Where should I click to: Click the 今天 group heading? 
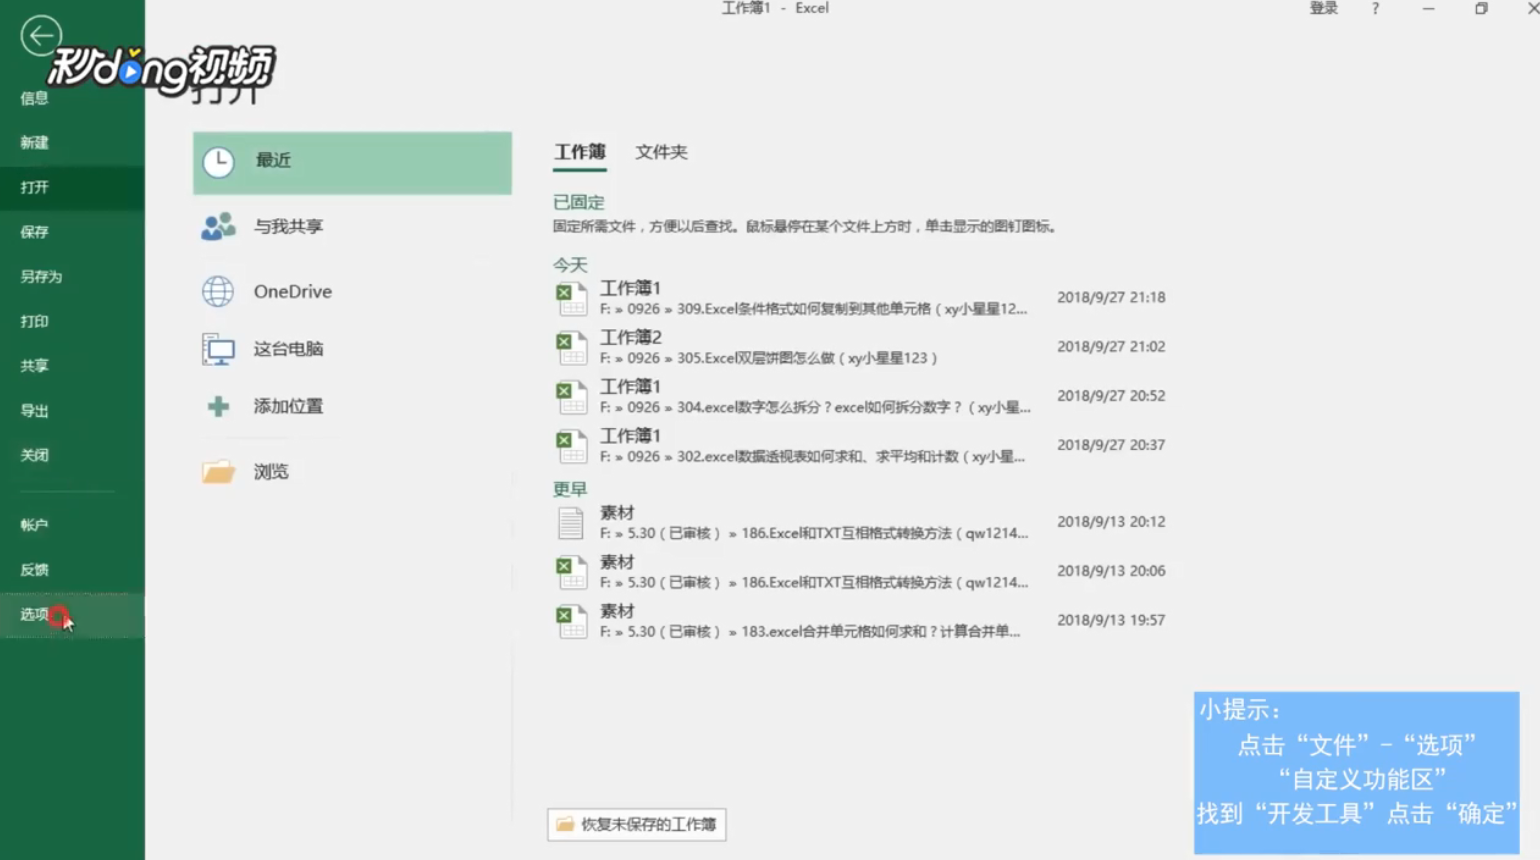[570, 265]
